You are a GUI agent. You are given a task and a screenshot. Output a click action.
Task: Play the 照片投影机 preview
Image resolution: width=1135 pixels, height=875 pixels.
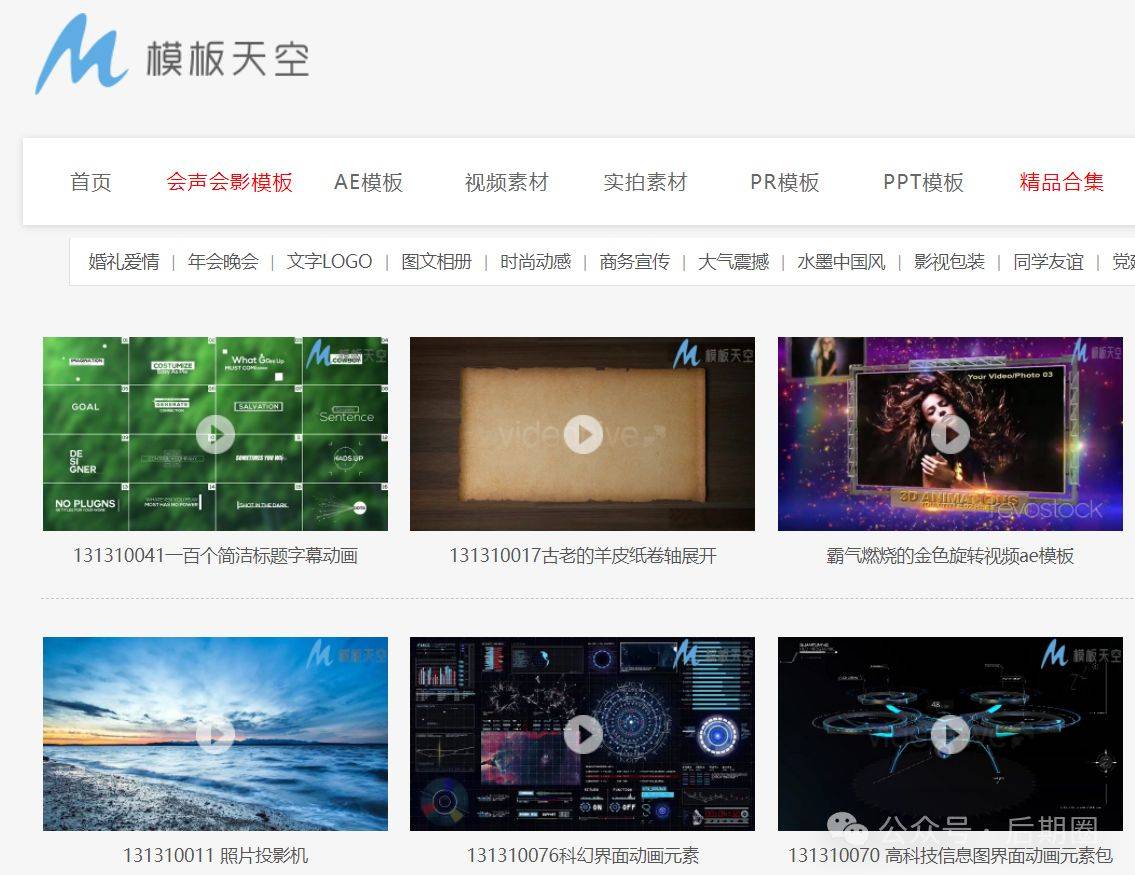click(215, 735)
